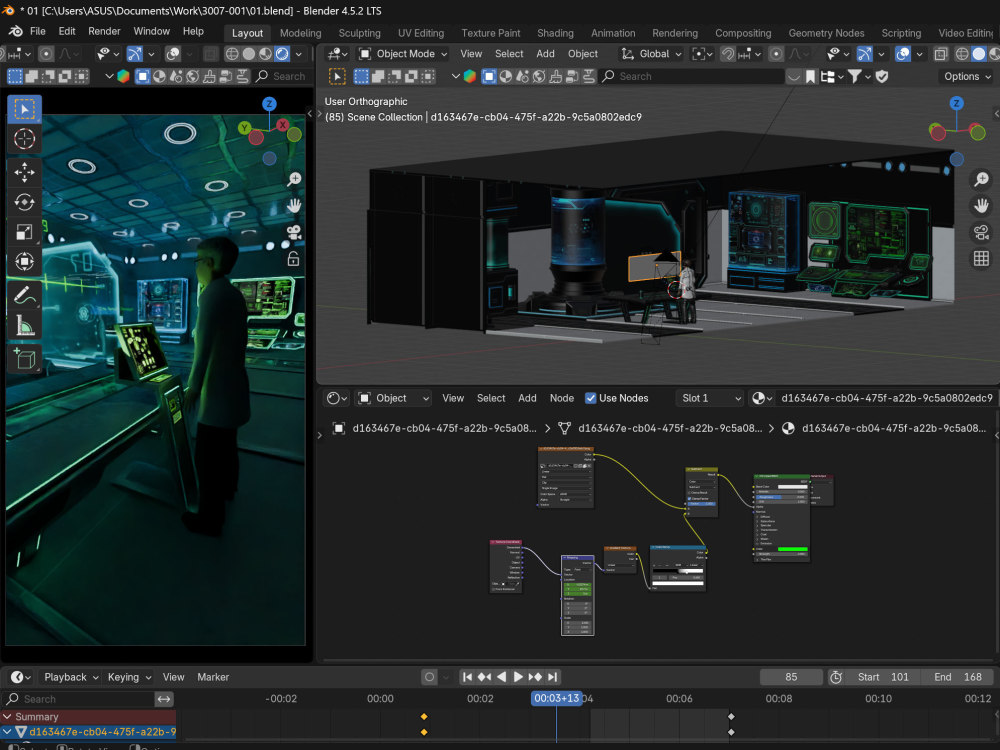Choose the Move tool in left toolbar

pos(24,172)
